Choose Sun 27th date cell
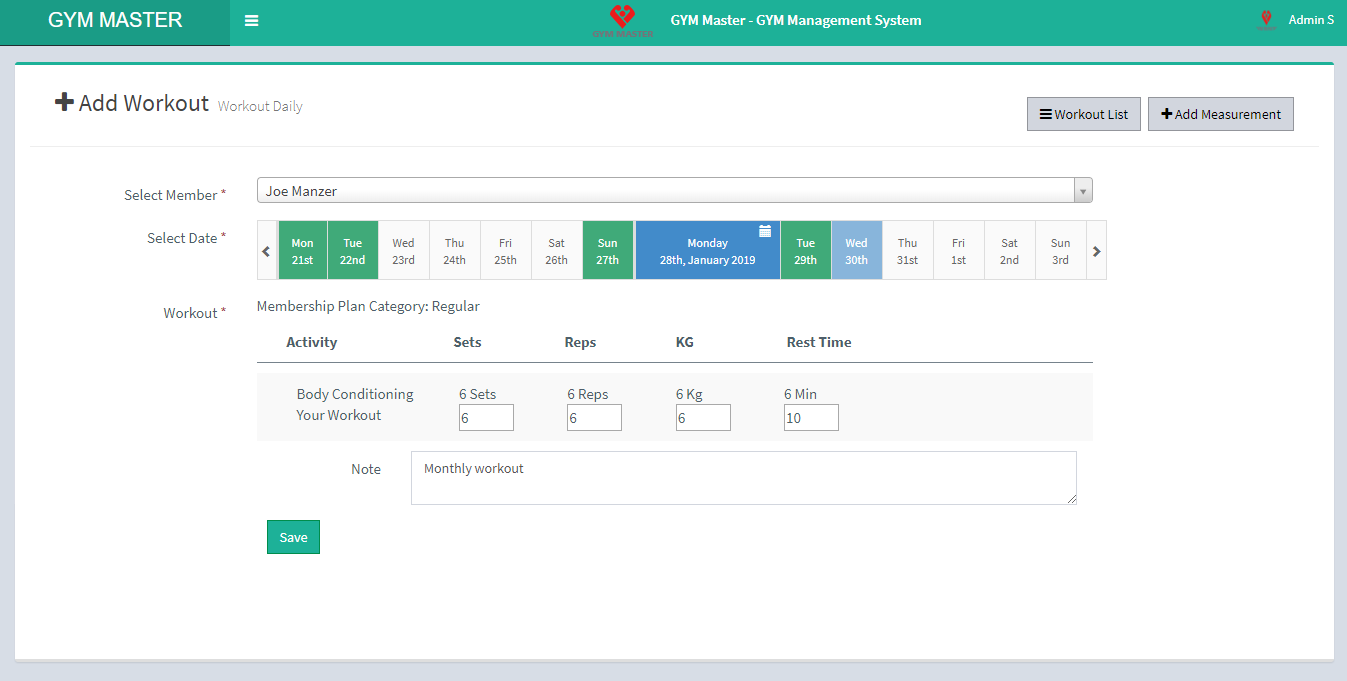Image resolution: width=1347 pixels, height=681 pixels. pos(607,251)
